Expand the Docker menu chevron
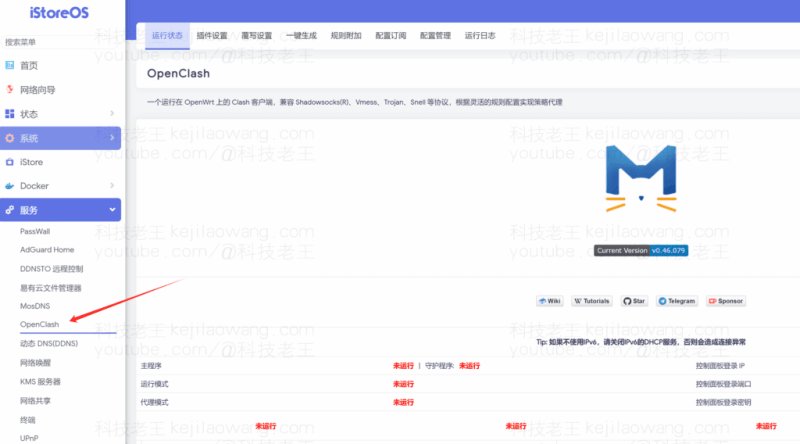The width and height of the screenshot is (800, 444). [x=112, y=185]
